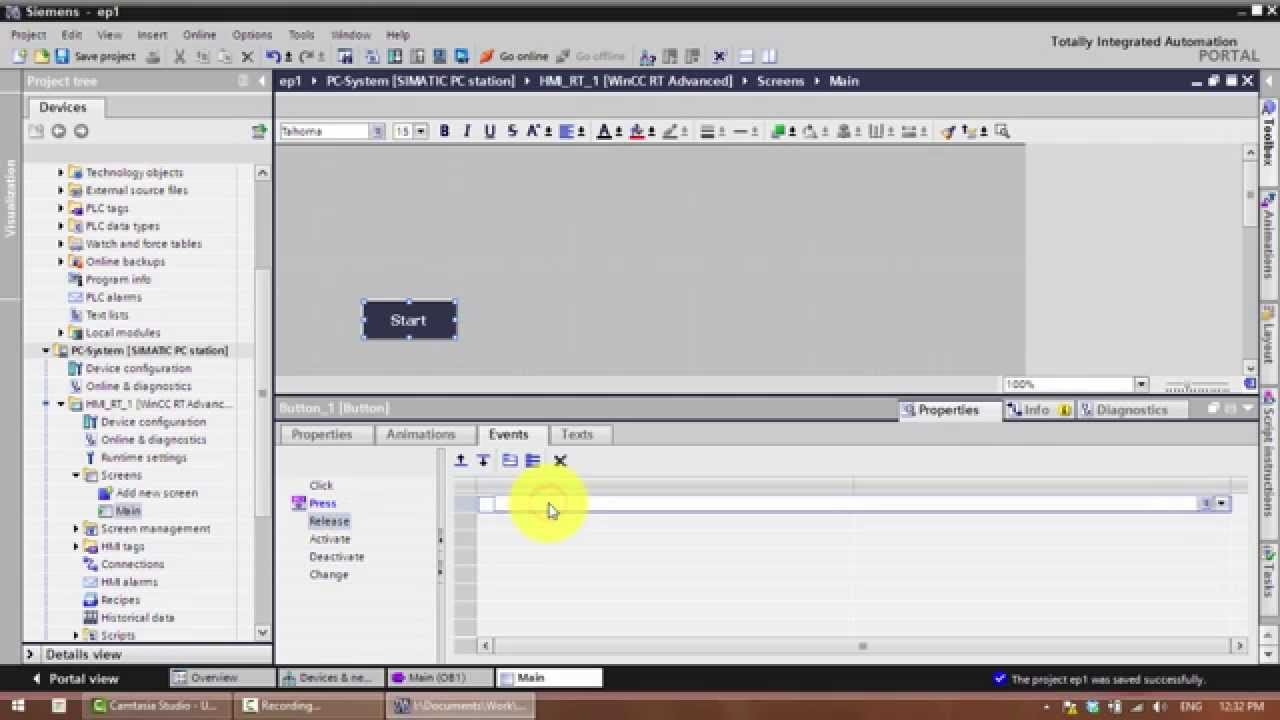Click Camtasia Studio in Windows taskbar
The image size is (1280, 720).
tap(156, 705)
